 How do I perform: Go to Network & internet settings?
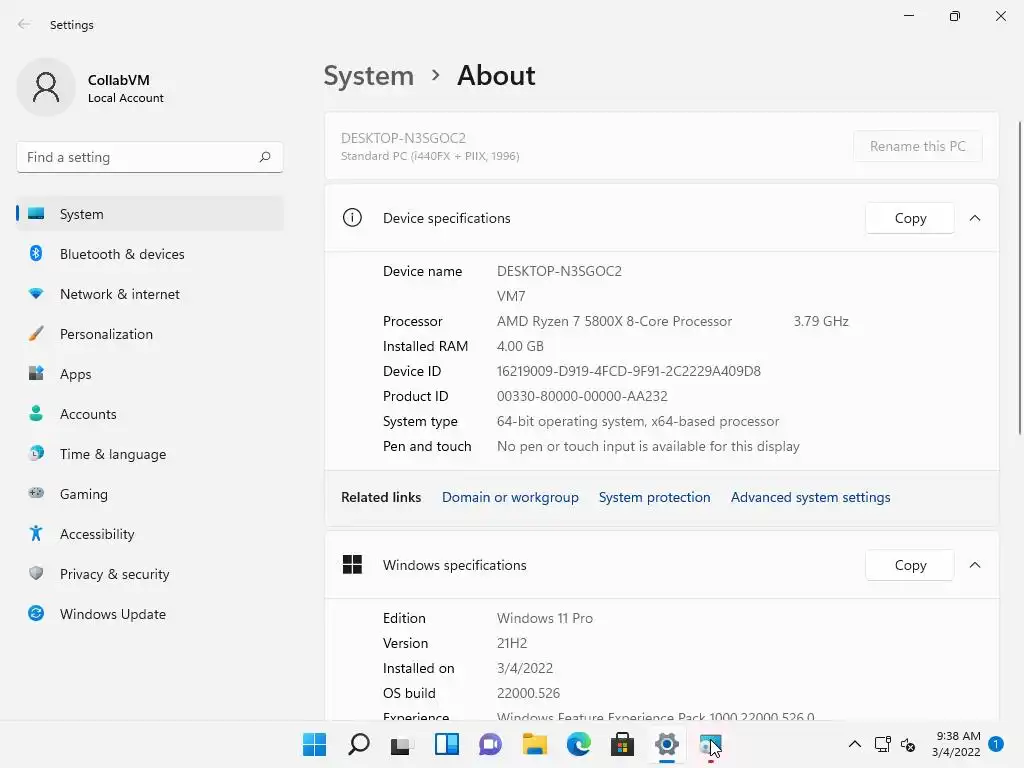tap(150, 294)
